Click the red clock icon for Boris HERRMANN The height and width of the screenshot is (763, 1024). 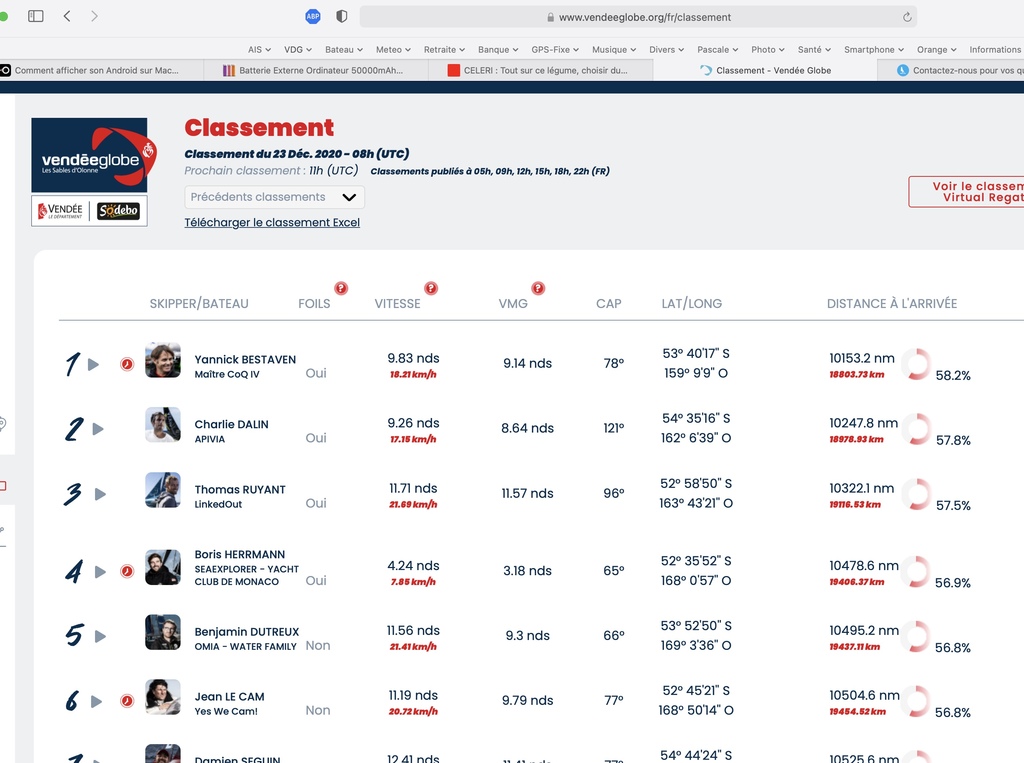[127, 572]
